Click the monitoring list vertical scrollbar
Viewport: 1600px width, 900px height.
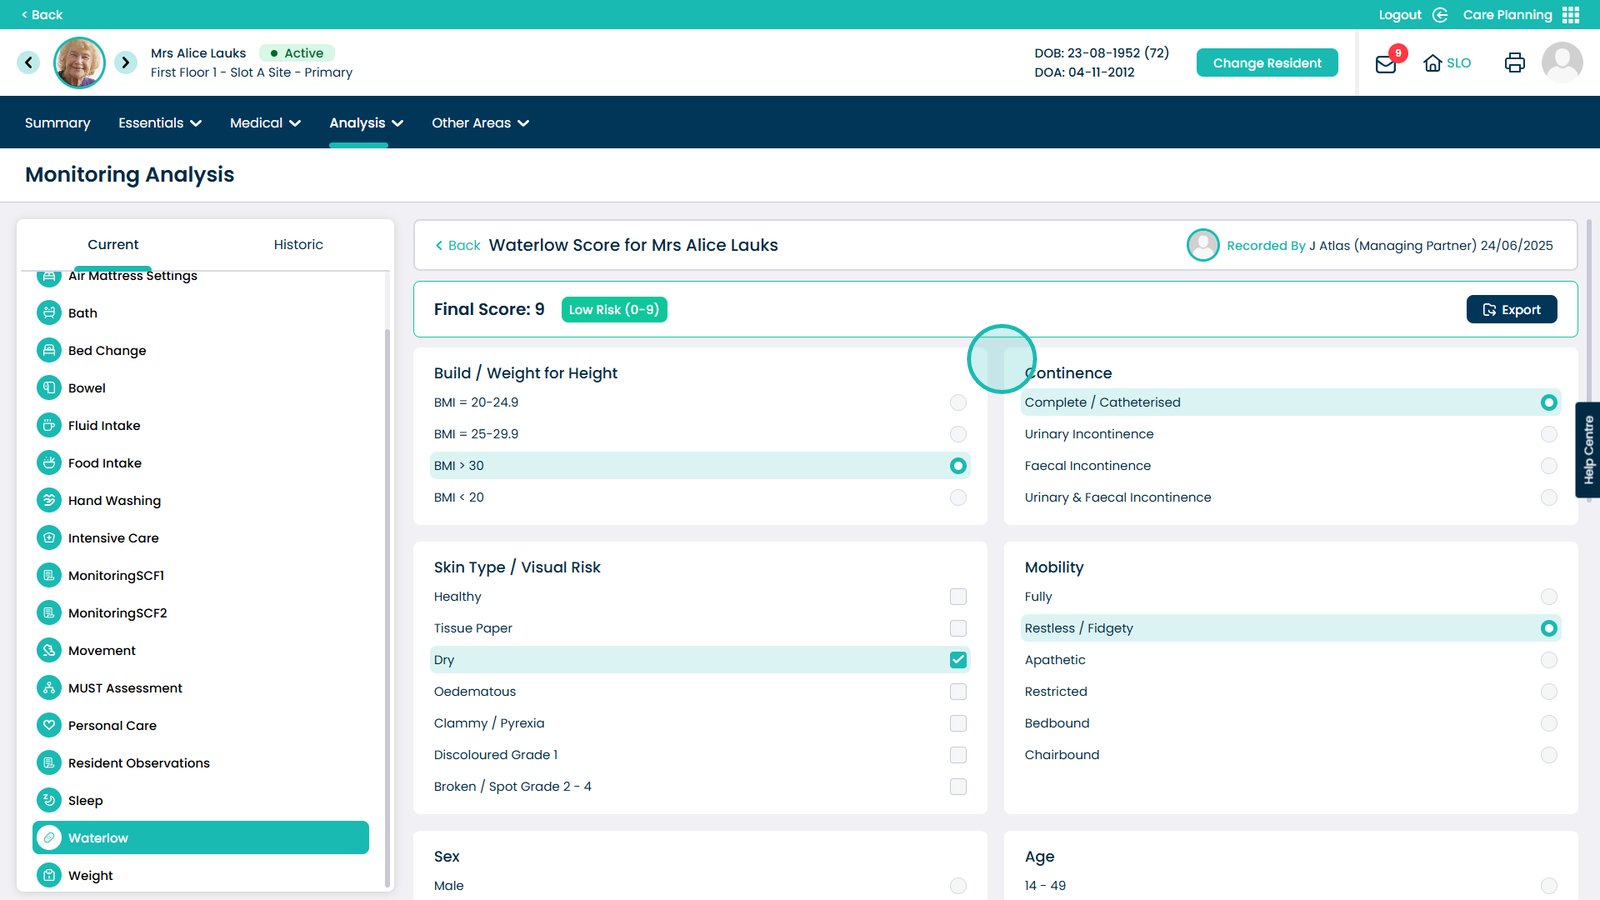click(388, 600)
